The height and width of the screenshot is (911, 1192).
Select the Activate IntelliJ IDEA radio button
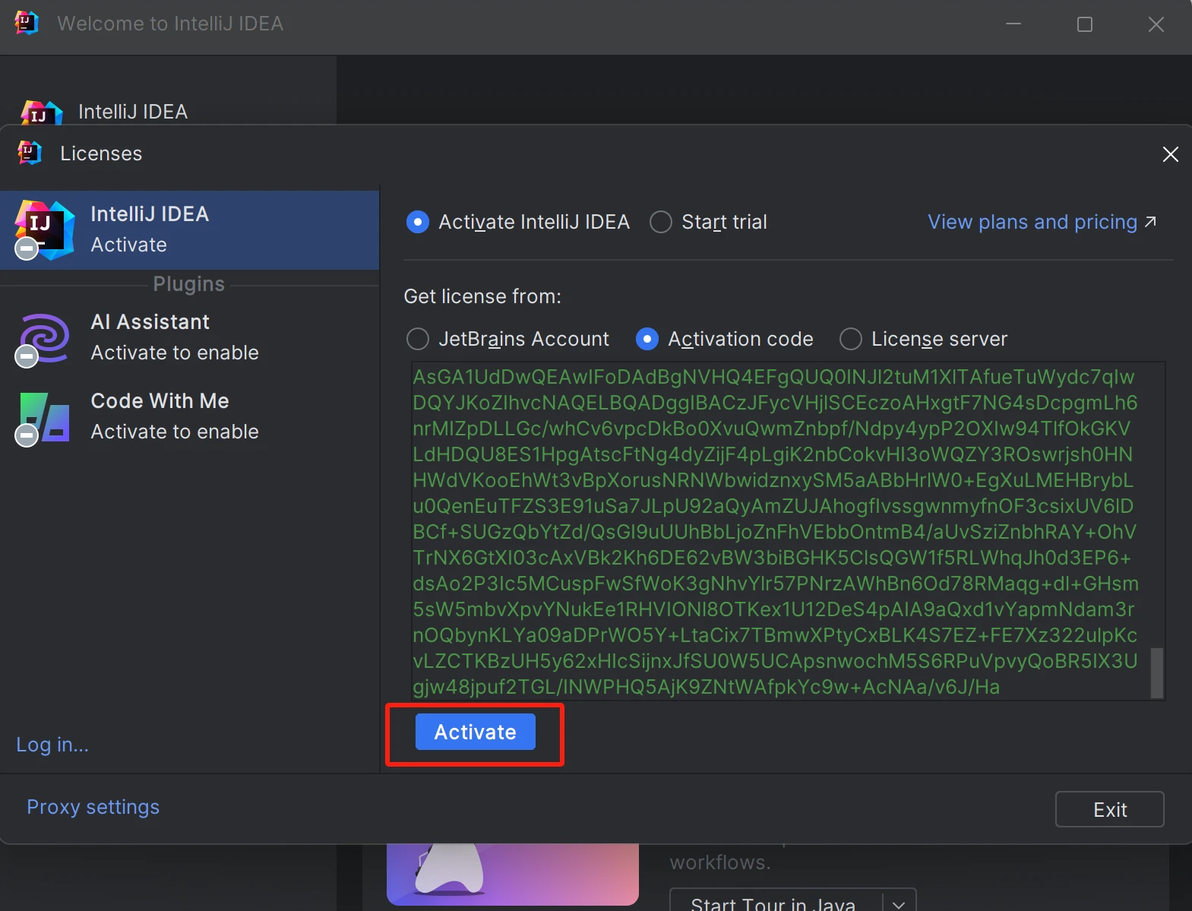point(418,222)
